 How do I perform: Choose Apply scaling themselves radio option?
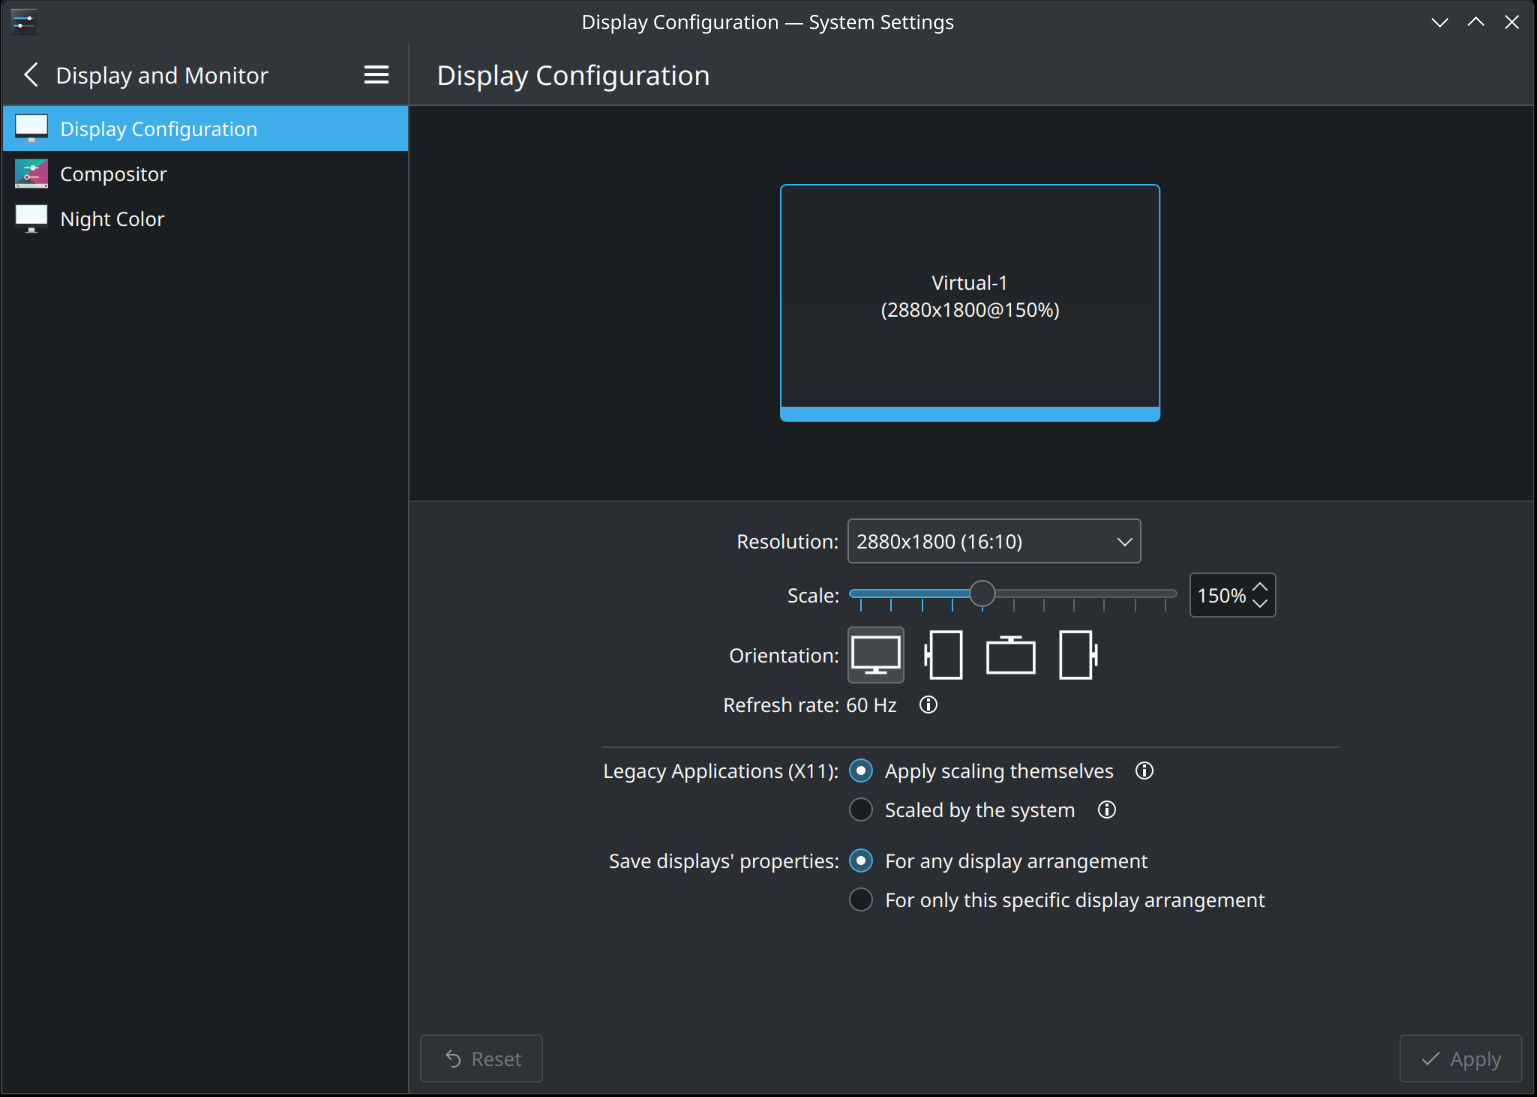[861, 771]
